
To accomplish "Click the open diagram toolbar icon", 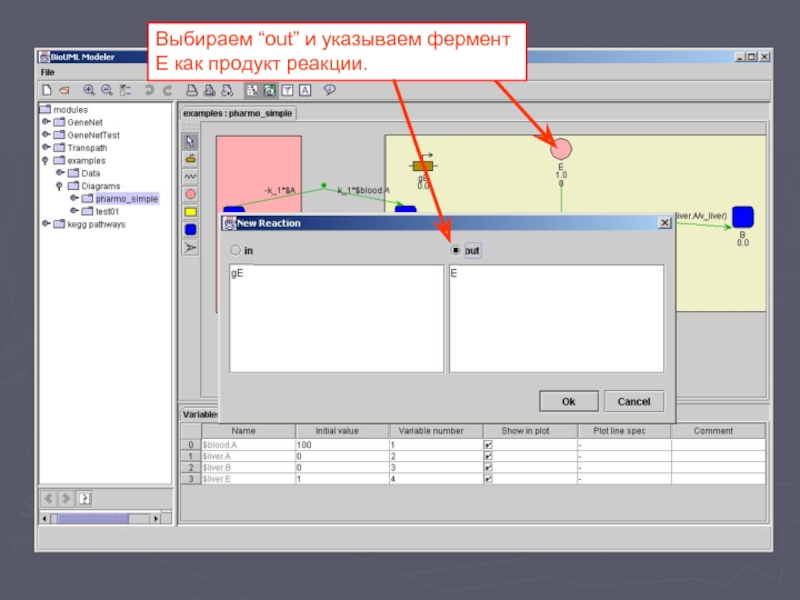I will coord(64,90).
